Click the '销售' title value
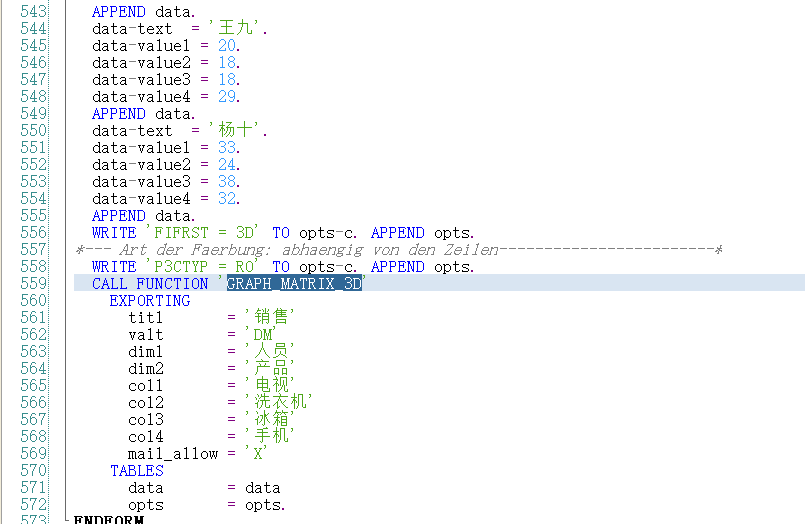805x524 pixels. (x=270, y=316)
